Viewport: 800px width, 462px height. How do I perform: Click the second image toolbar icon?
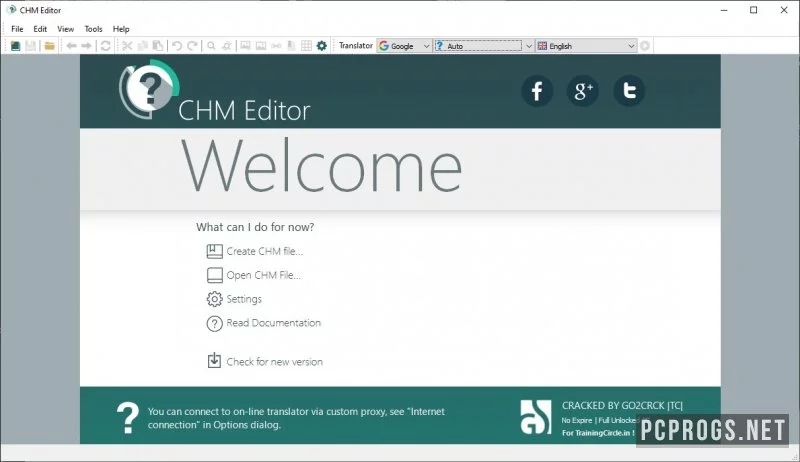(x=261, y=46)
